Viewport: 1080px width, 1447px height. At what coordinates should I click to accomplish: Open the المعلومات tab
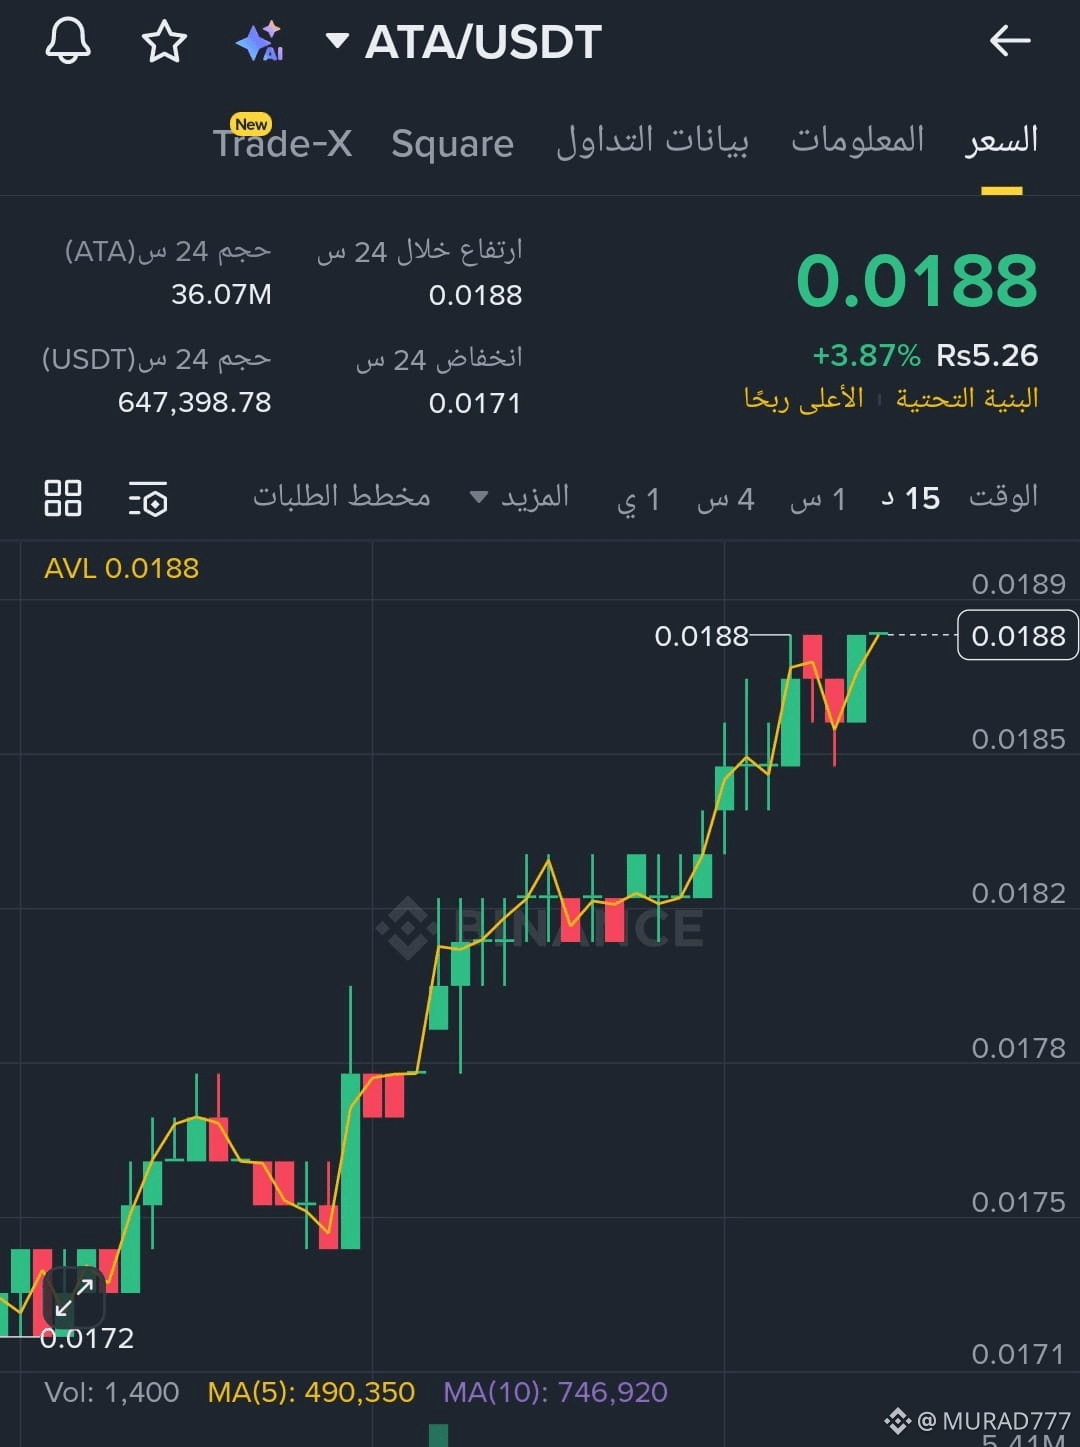[858, 139]
